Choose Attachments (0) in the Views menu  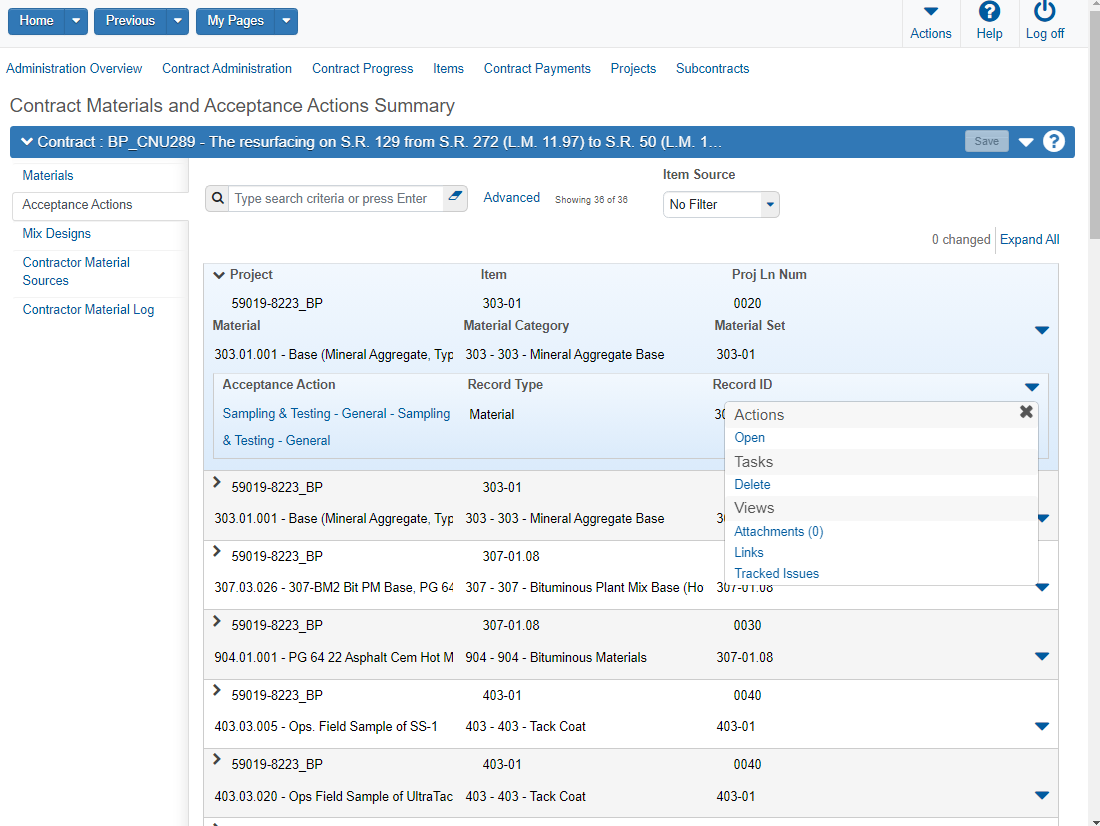click(778, 531)
